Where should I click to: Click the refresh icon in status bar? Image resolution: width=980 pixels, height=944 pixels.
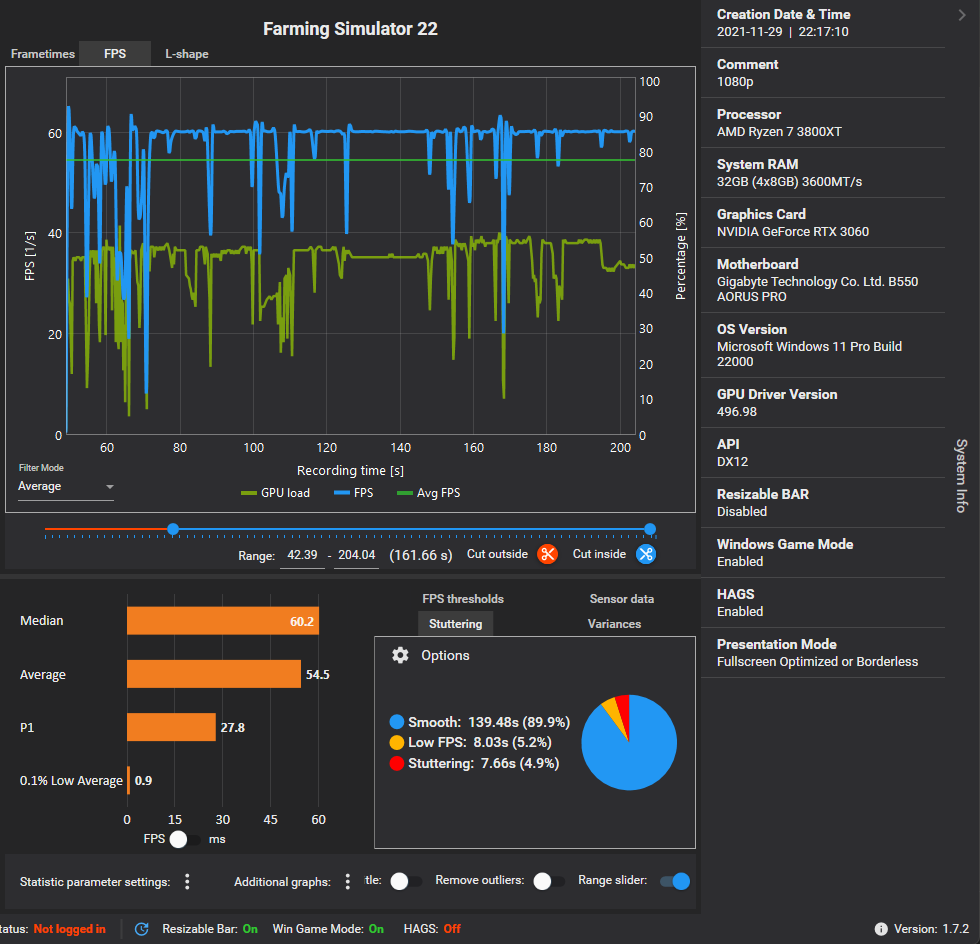click(142, 929)
